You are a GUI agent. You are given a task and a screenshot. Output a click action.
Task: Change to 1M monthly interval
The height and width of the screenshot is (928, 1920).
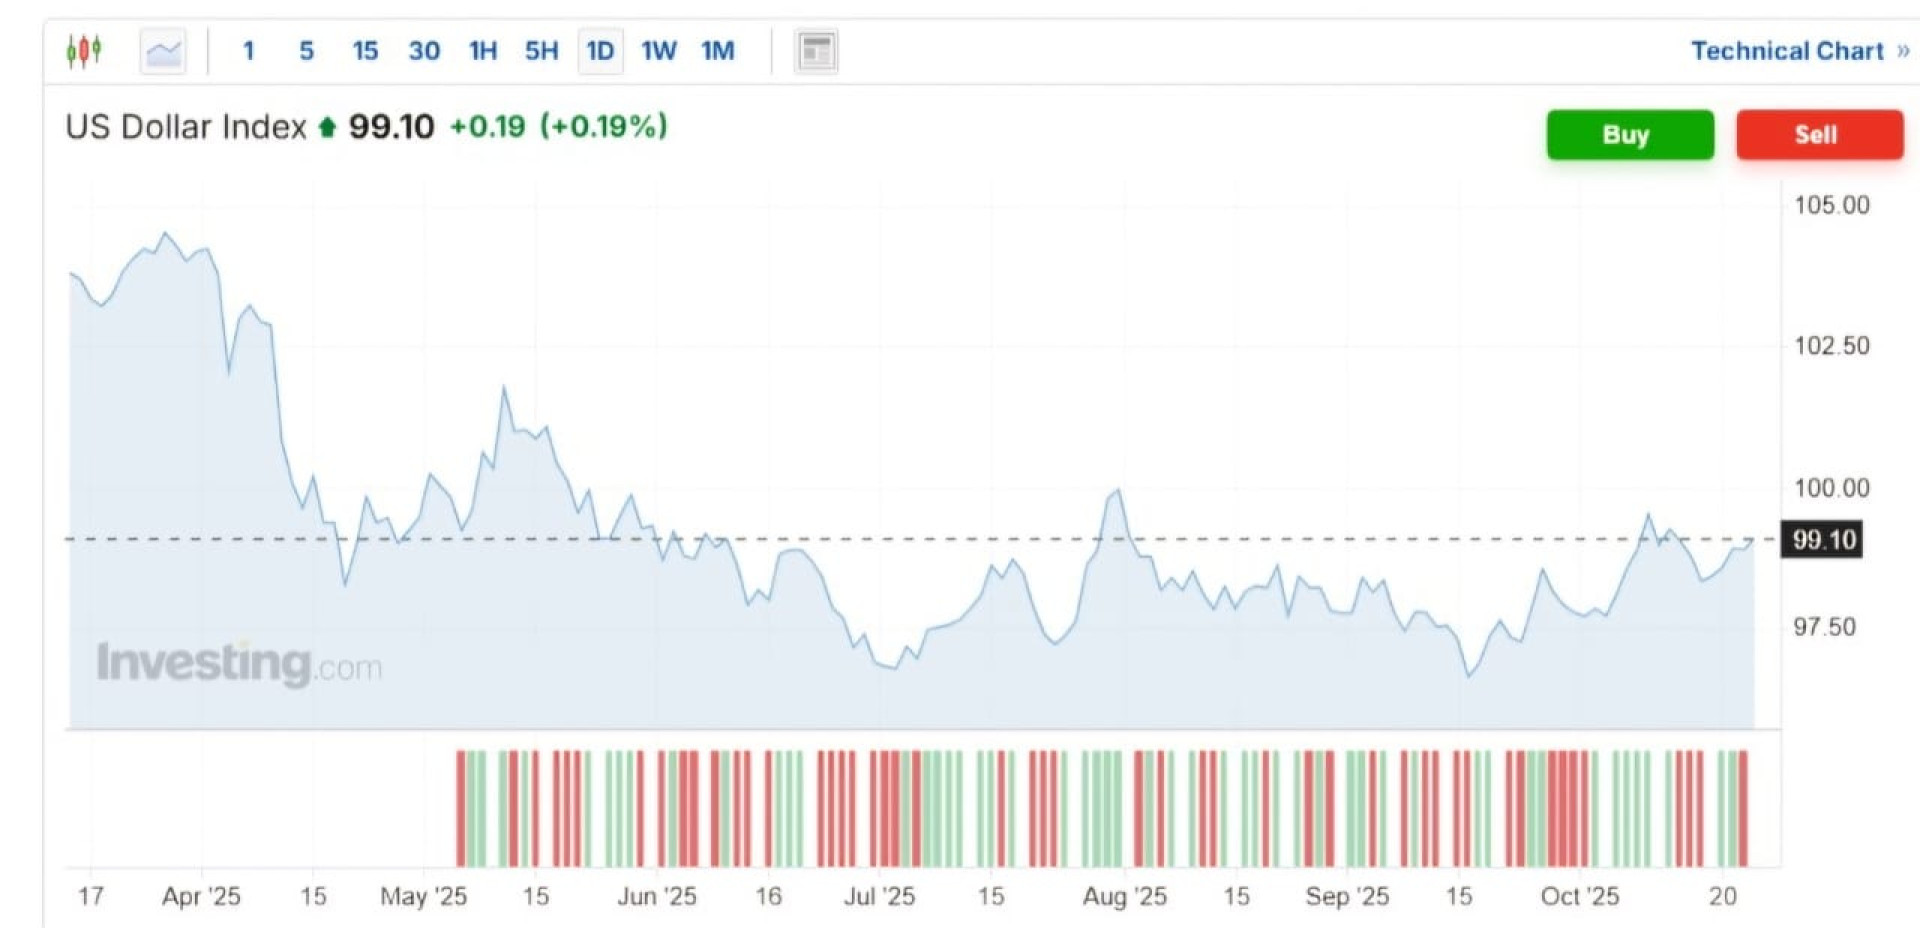click(x=717, y=51)
